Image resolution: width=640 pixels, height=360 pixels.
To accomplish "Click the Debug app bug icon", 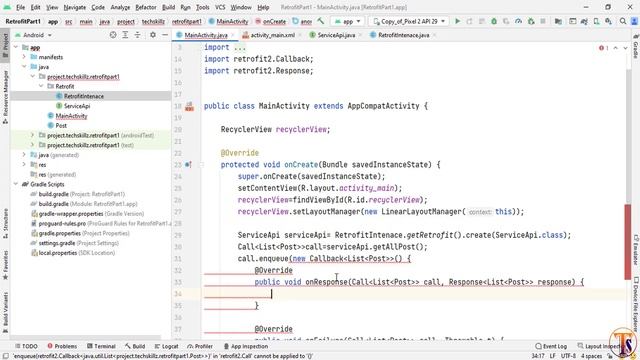I will (494, 21).
